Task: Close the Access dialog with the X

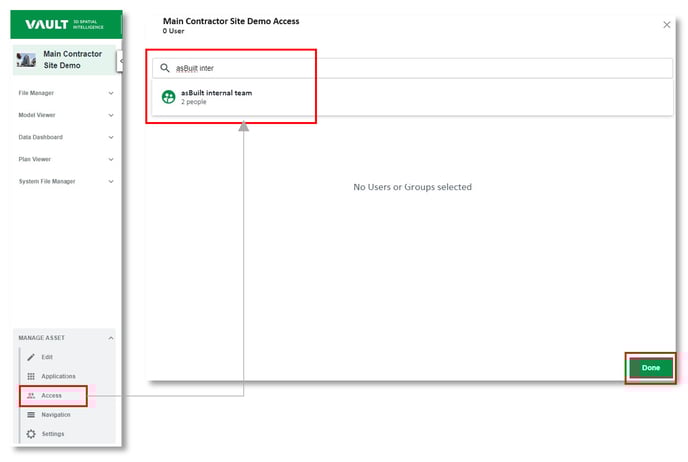Action: (666, 25)
